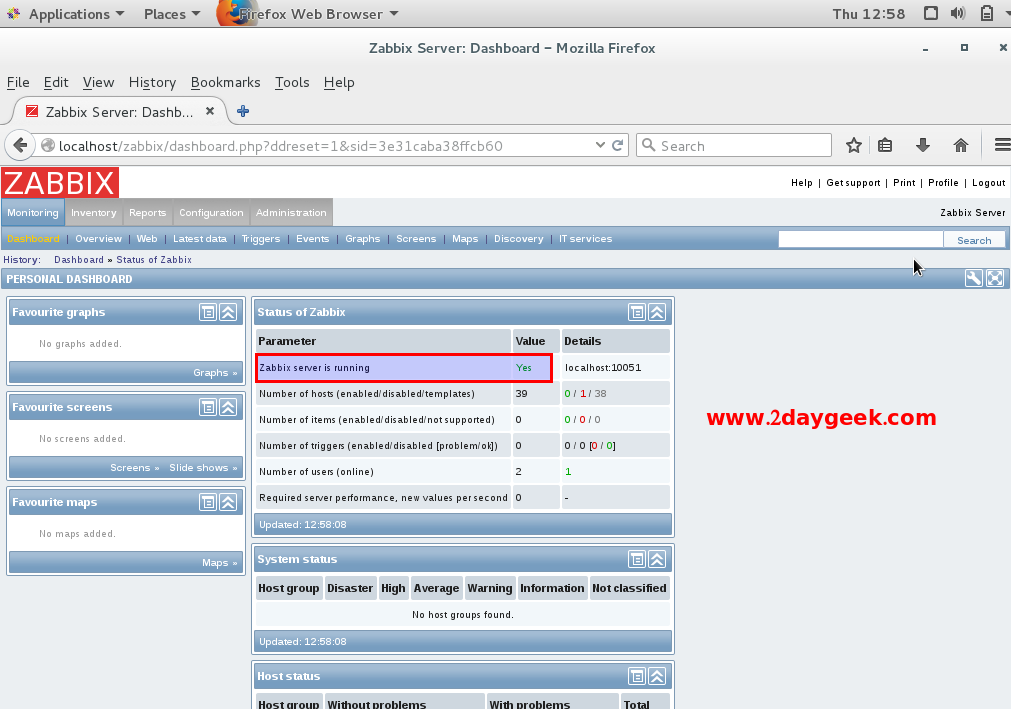Open the Applications menu
This screenshot has height=709, width=1011.
click(76, 14)
